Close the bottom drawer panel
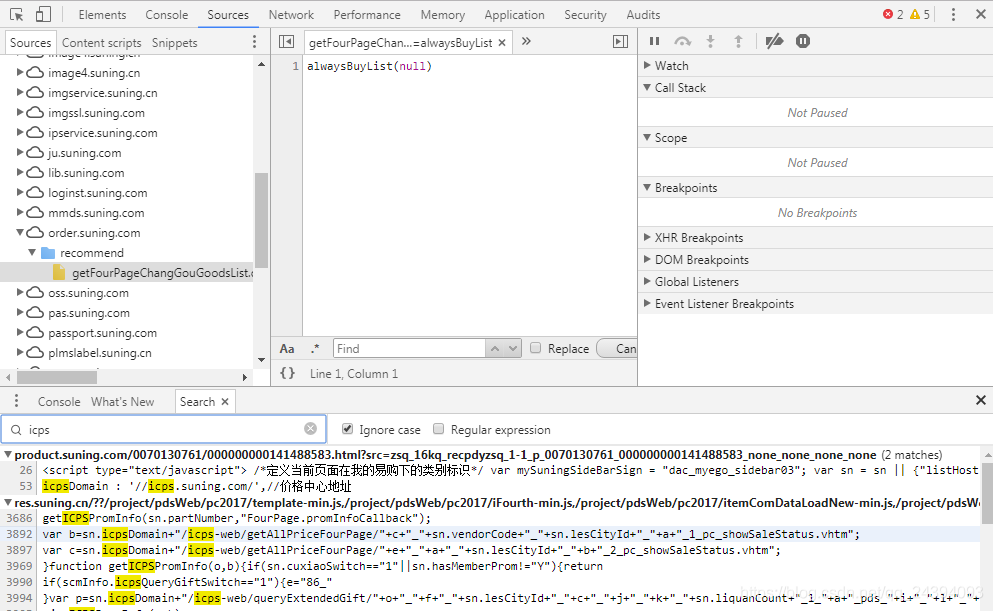 pos(980,400)
